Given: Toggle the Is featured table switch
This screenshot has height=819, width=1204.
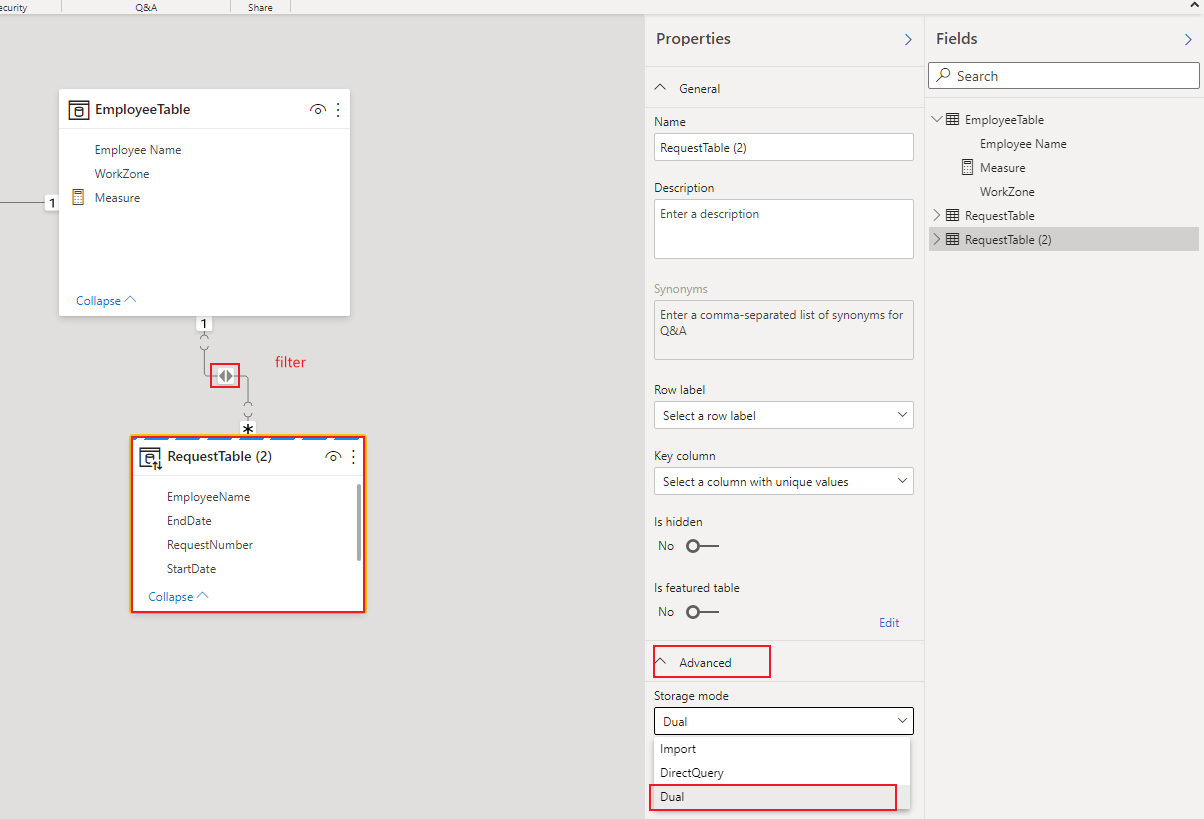Looking at the screenshot, I should click(702, 612).
